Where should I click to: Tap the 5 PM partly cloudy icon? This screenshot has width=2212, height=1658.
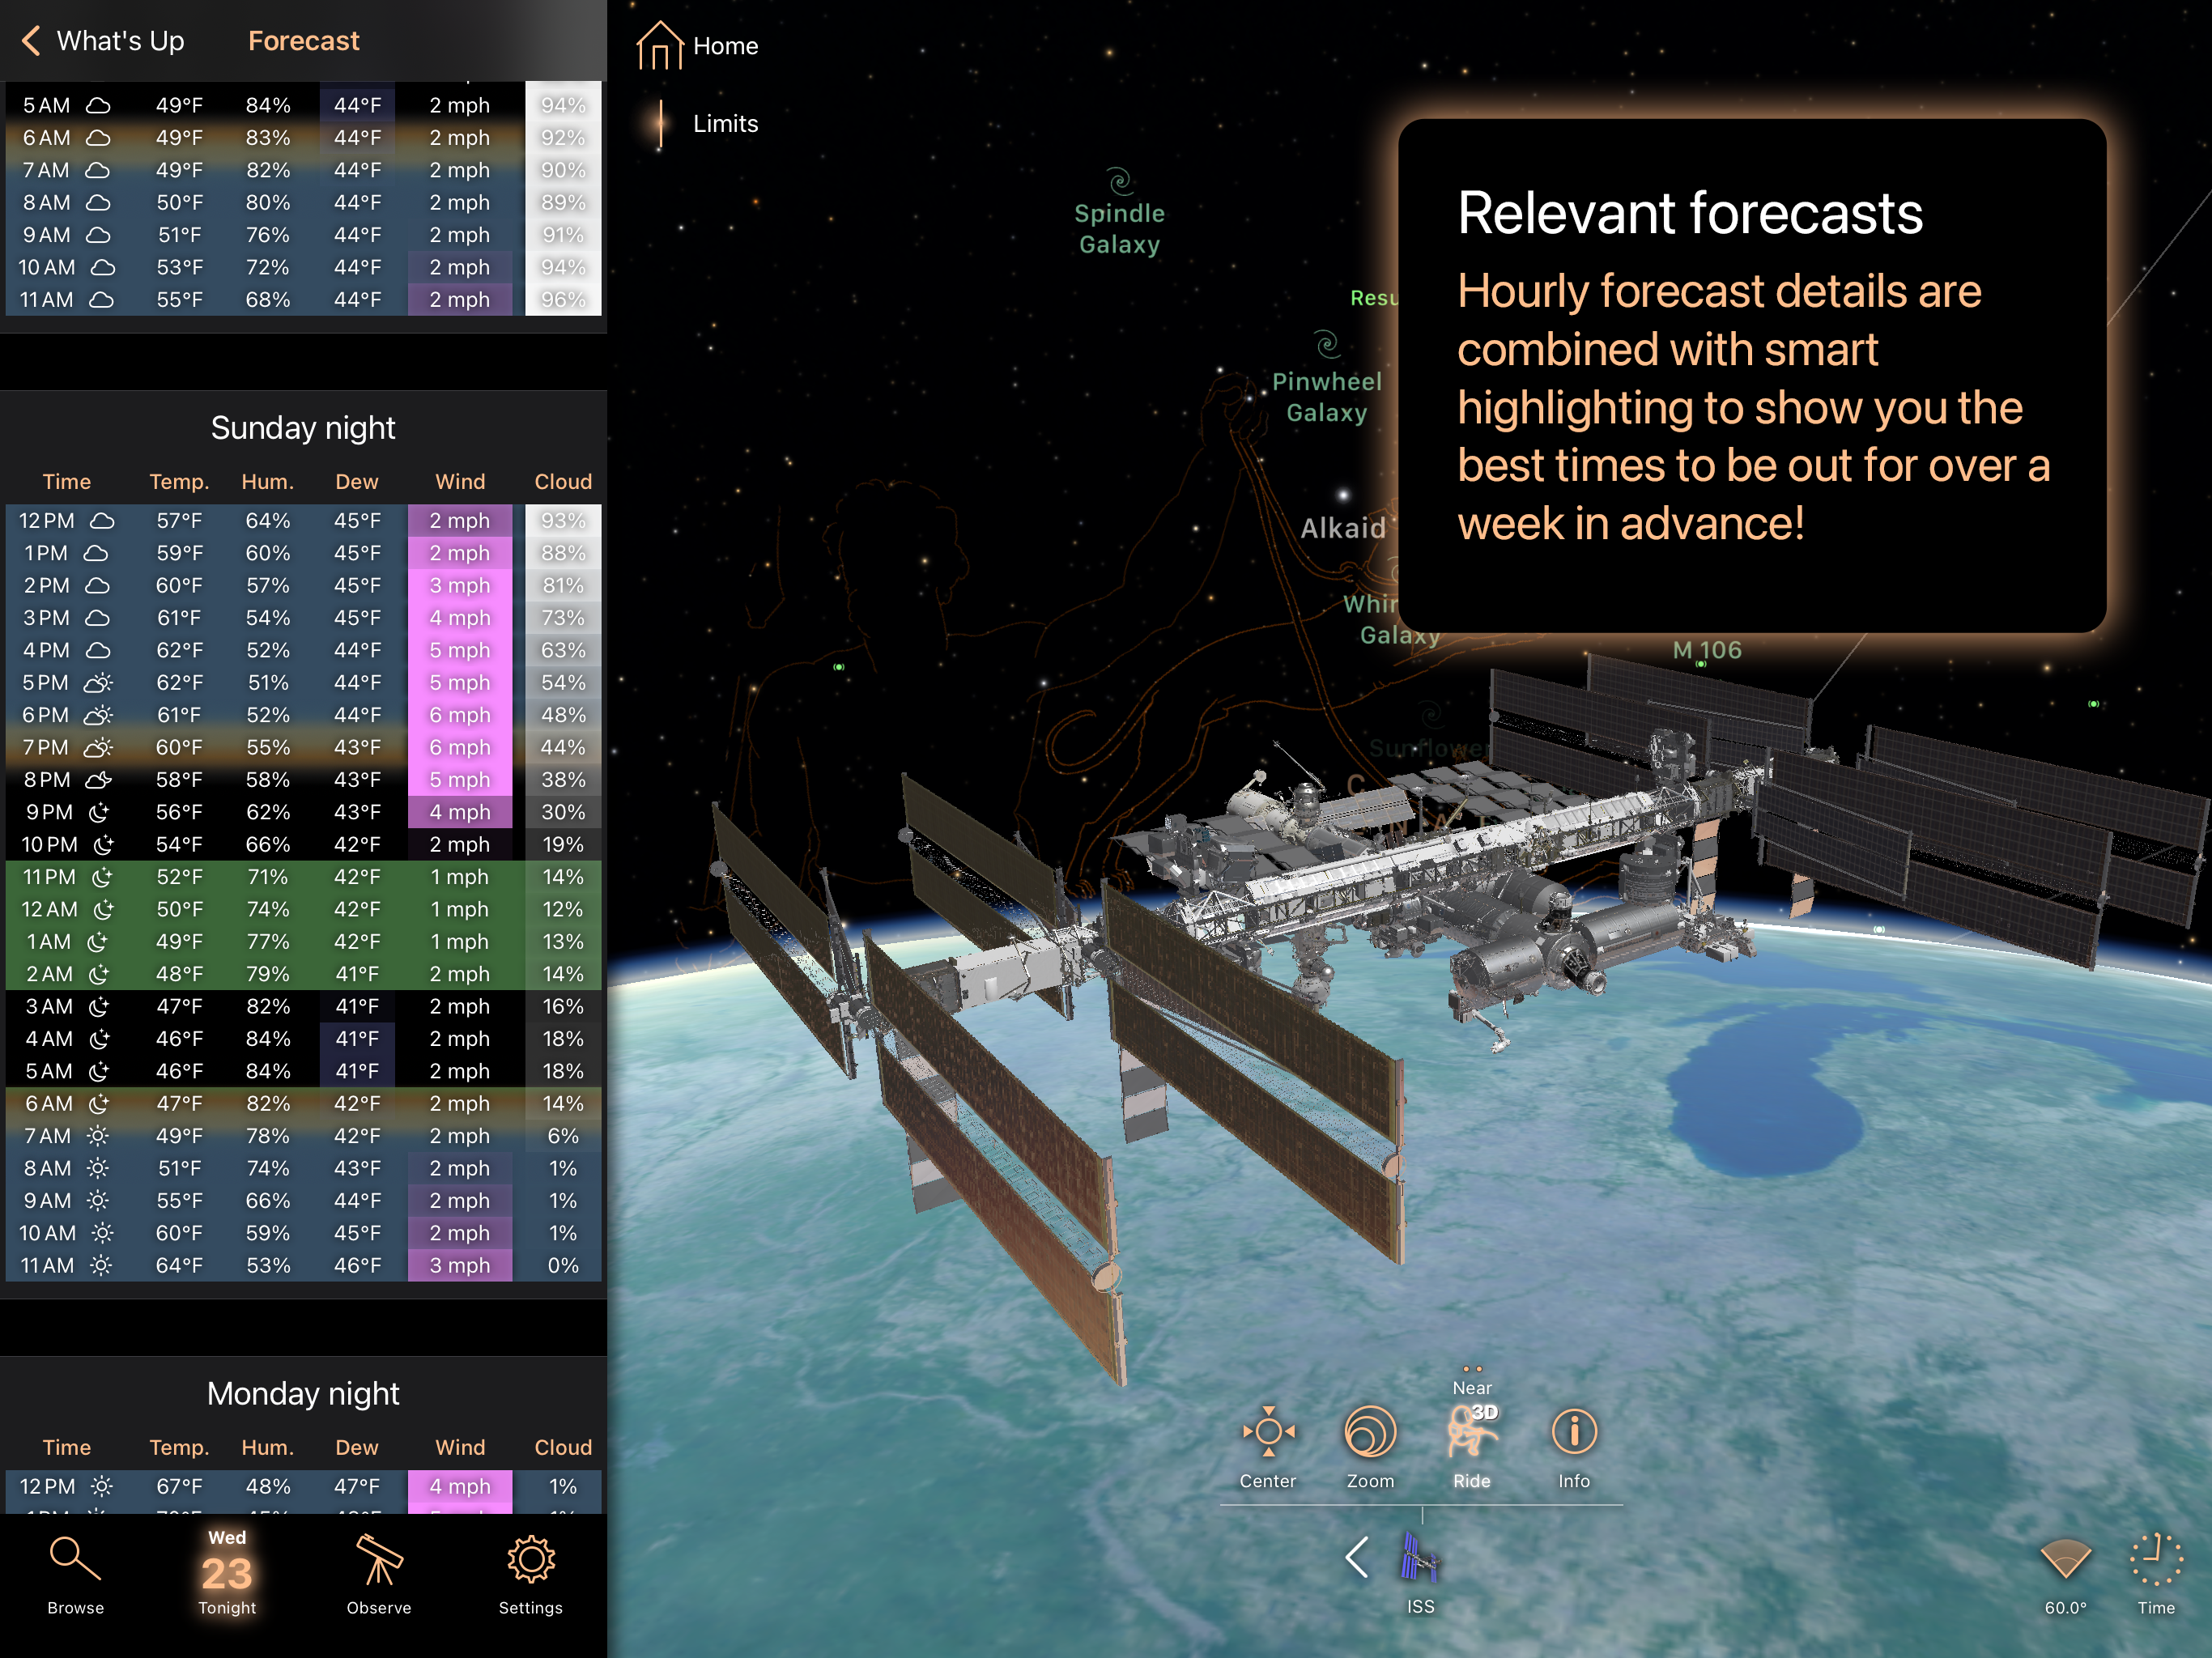click(98, 682)
